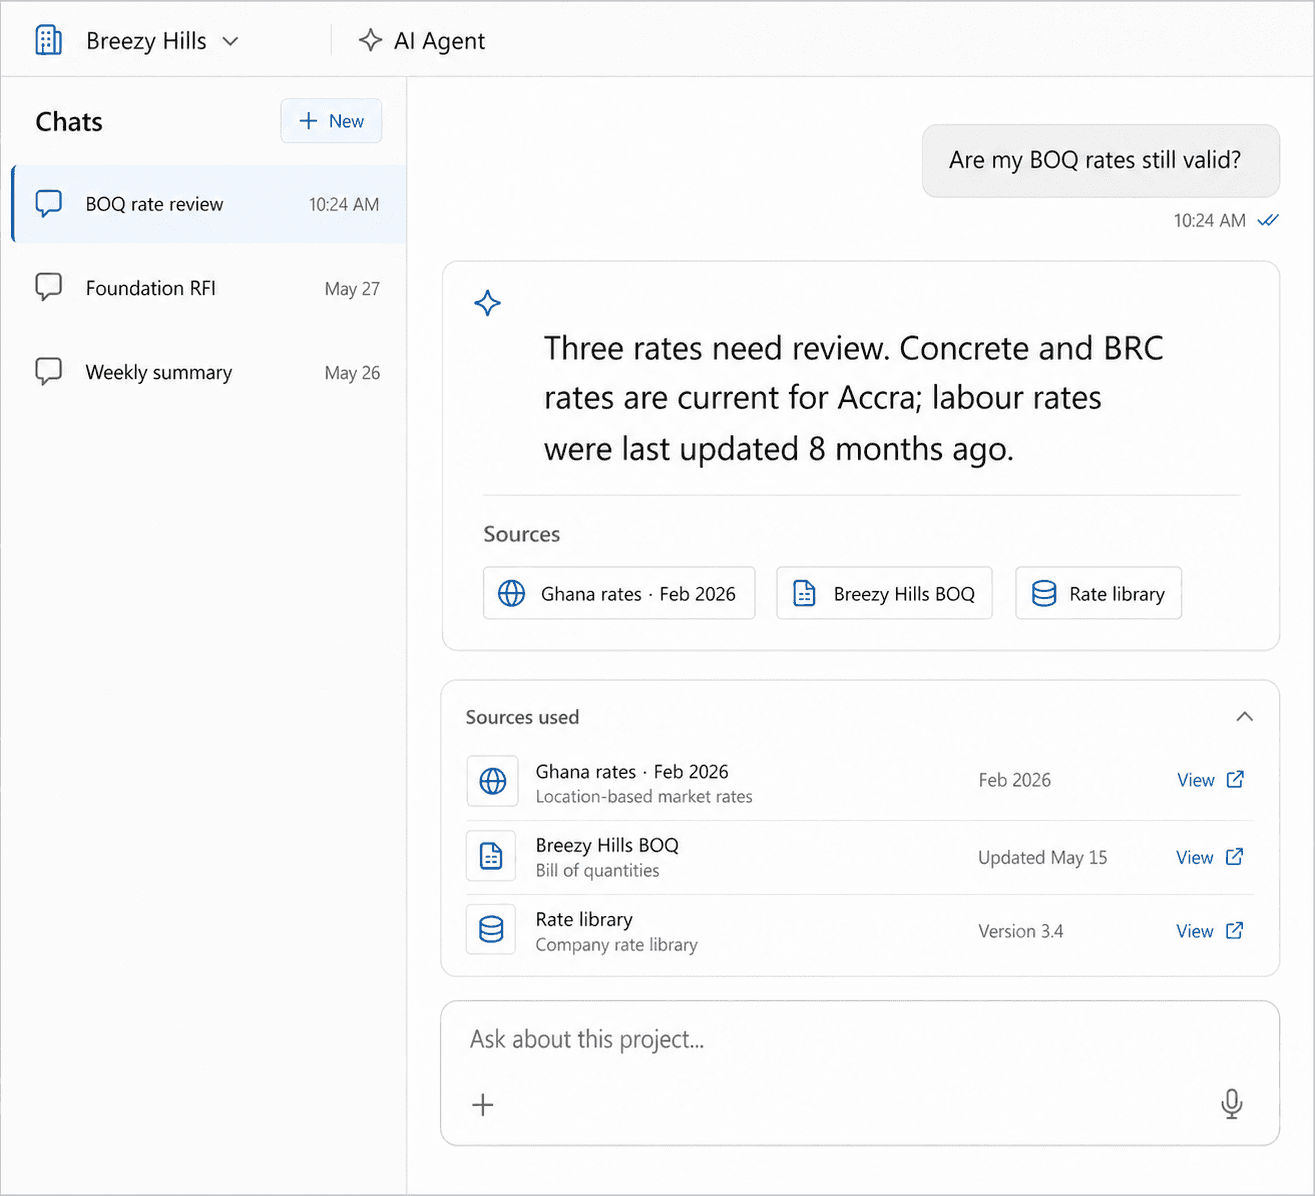
Task: Click the 'Updated May 15' text
Action: point(1042,857)
